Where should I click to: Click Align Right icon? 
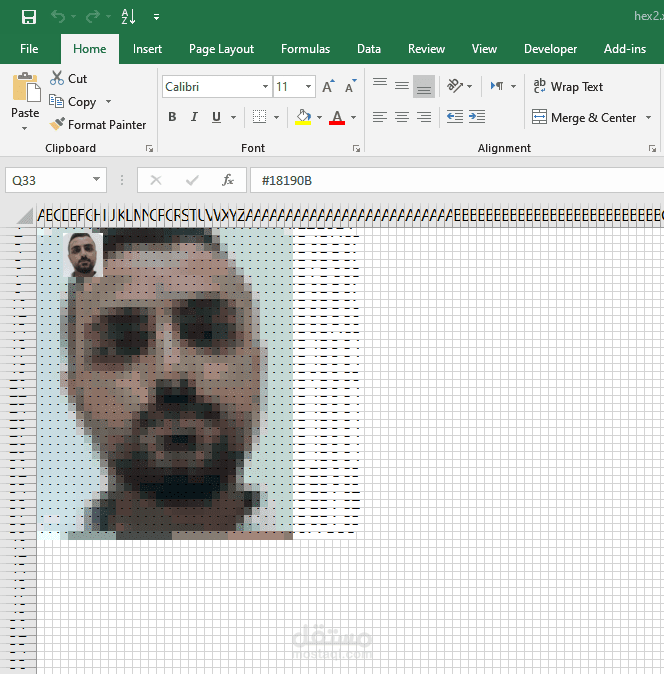pos(424,117)
